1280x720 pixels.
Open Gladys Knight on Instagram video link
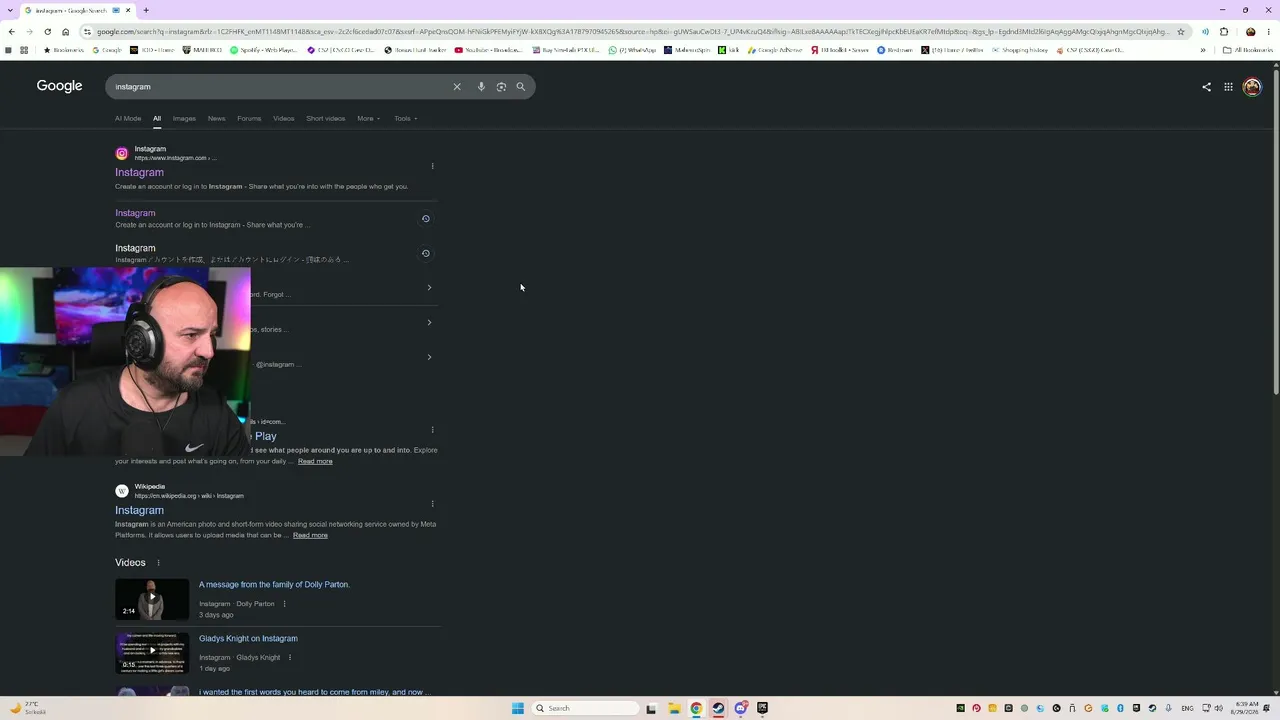[x=248, y=638]
